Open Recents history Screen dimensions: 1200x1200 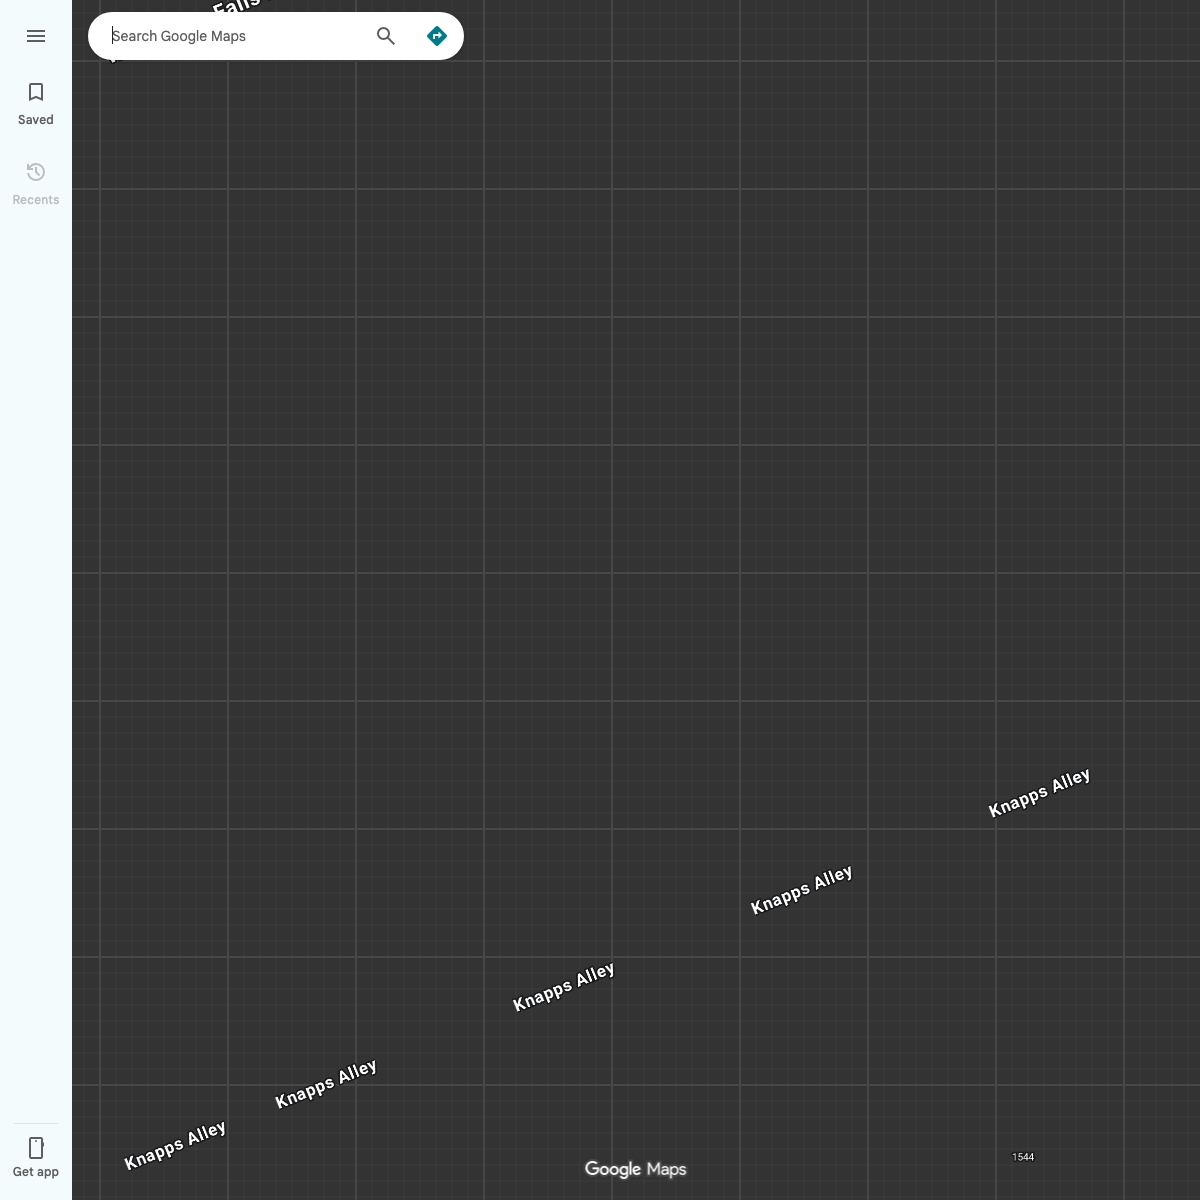point(36,184)
